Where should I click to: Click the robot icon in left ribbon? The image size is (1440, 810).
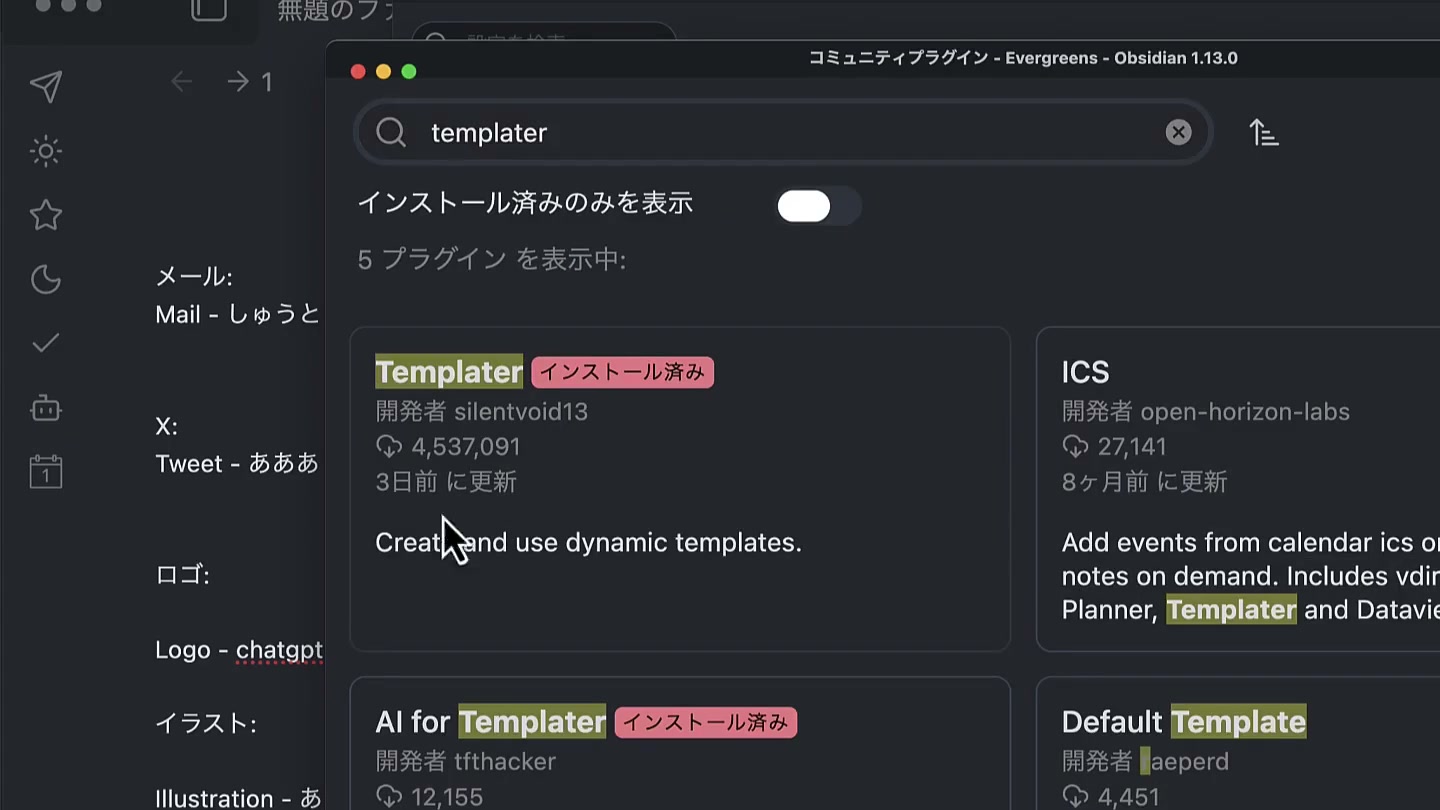click(x=46, y=408)
